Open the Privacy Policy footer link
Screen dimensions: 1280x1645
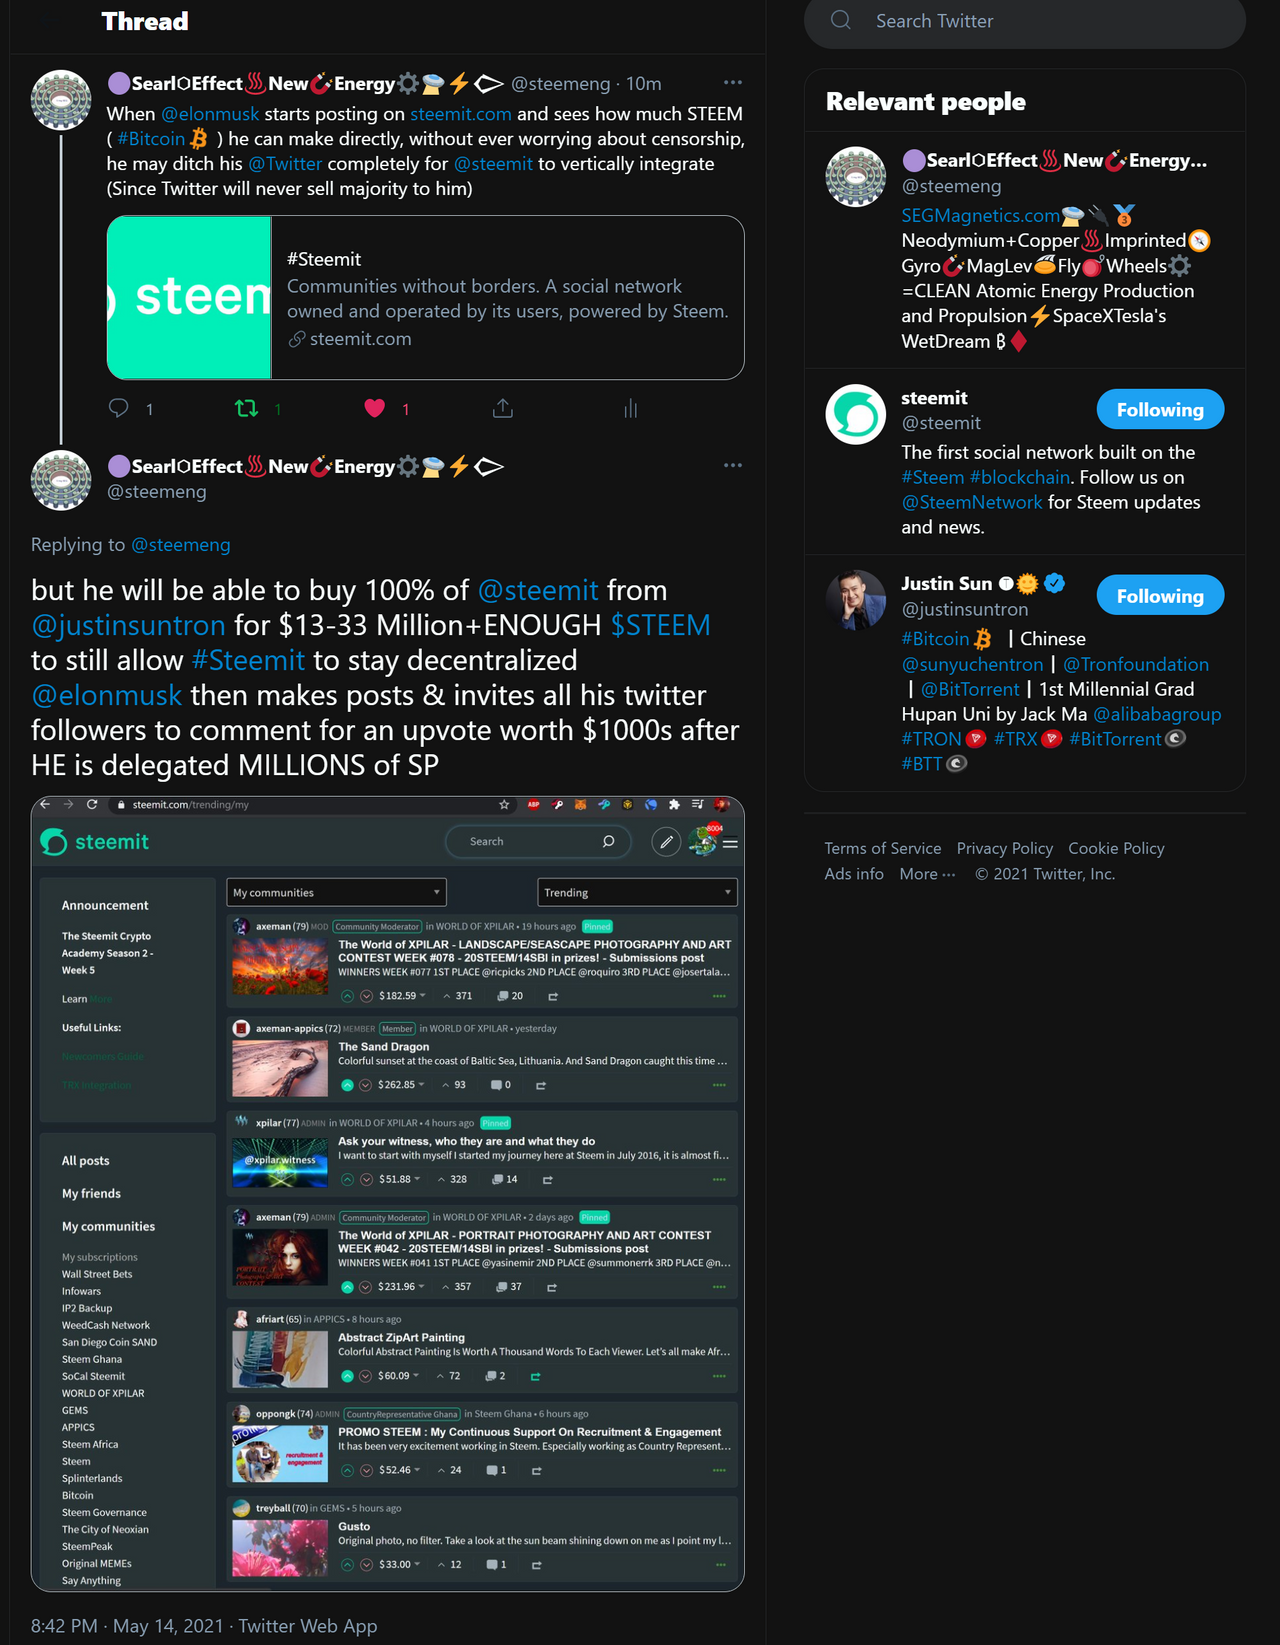[1005, 848]
